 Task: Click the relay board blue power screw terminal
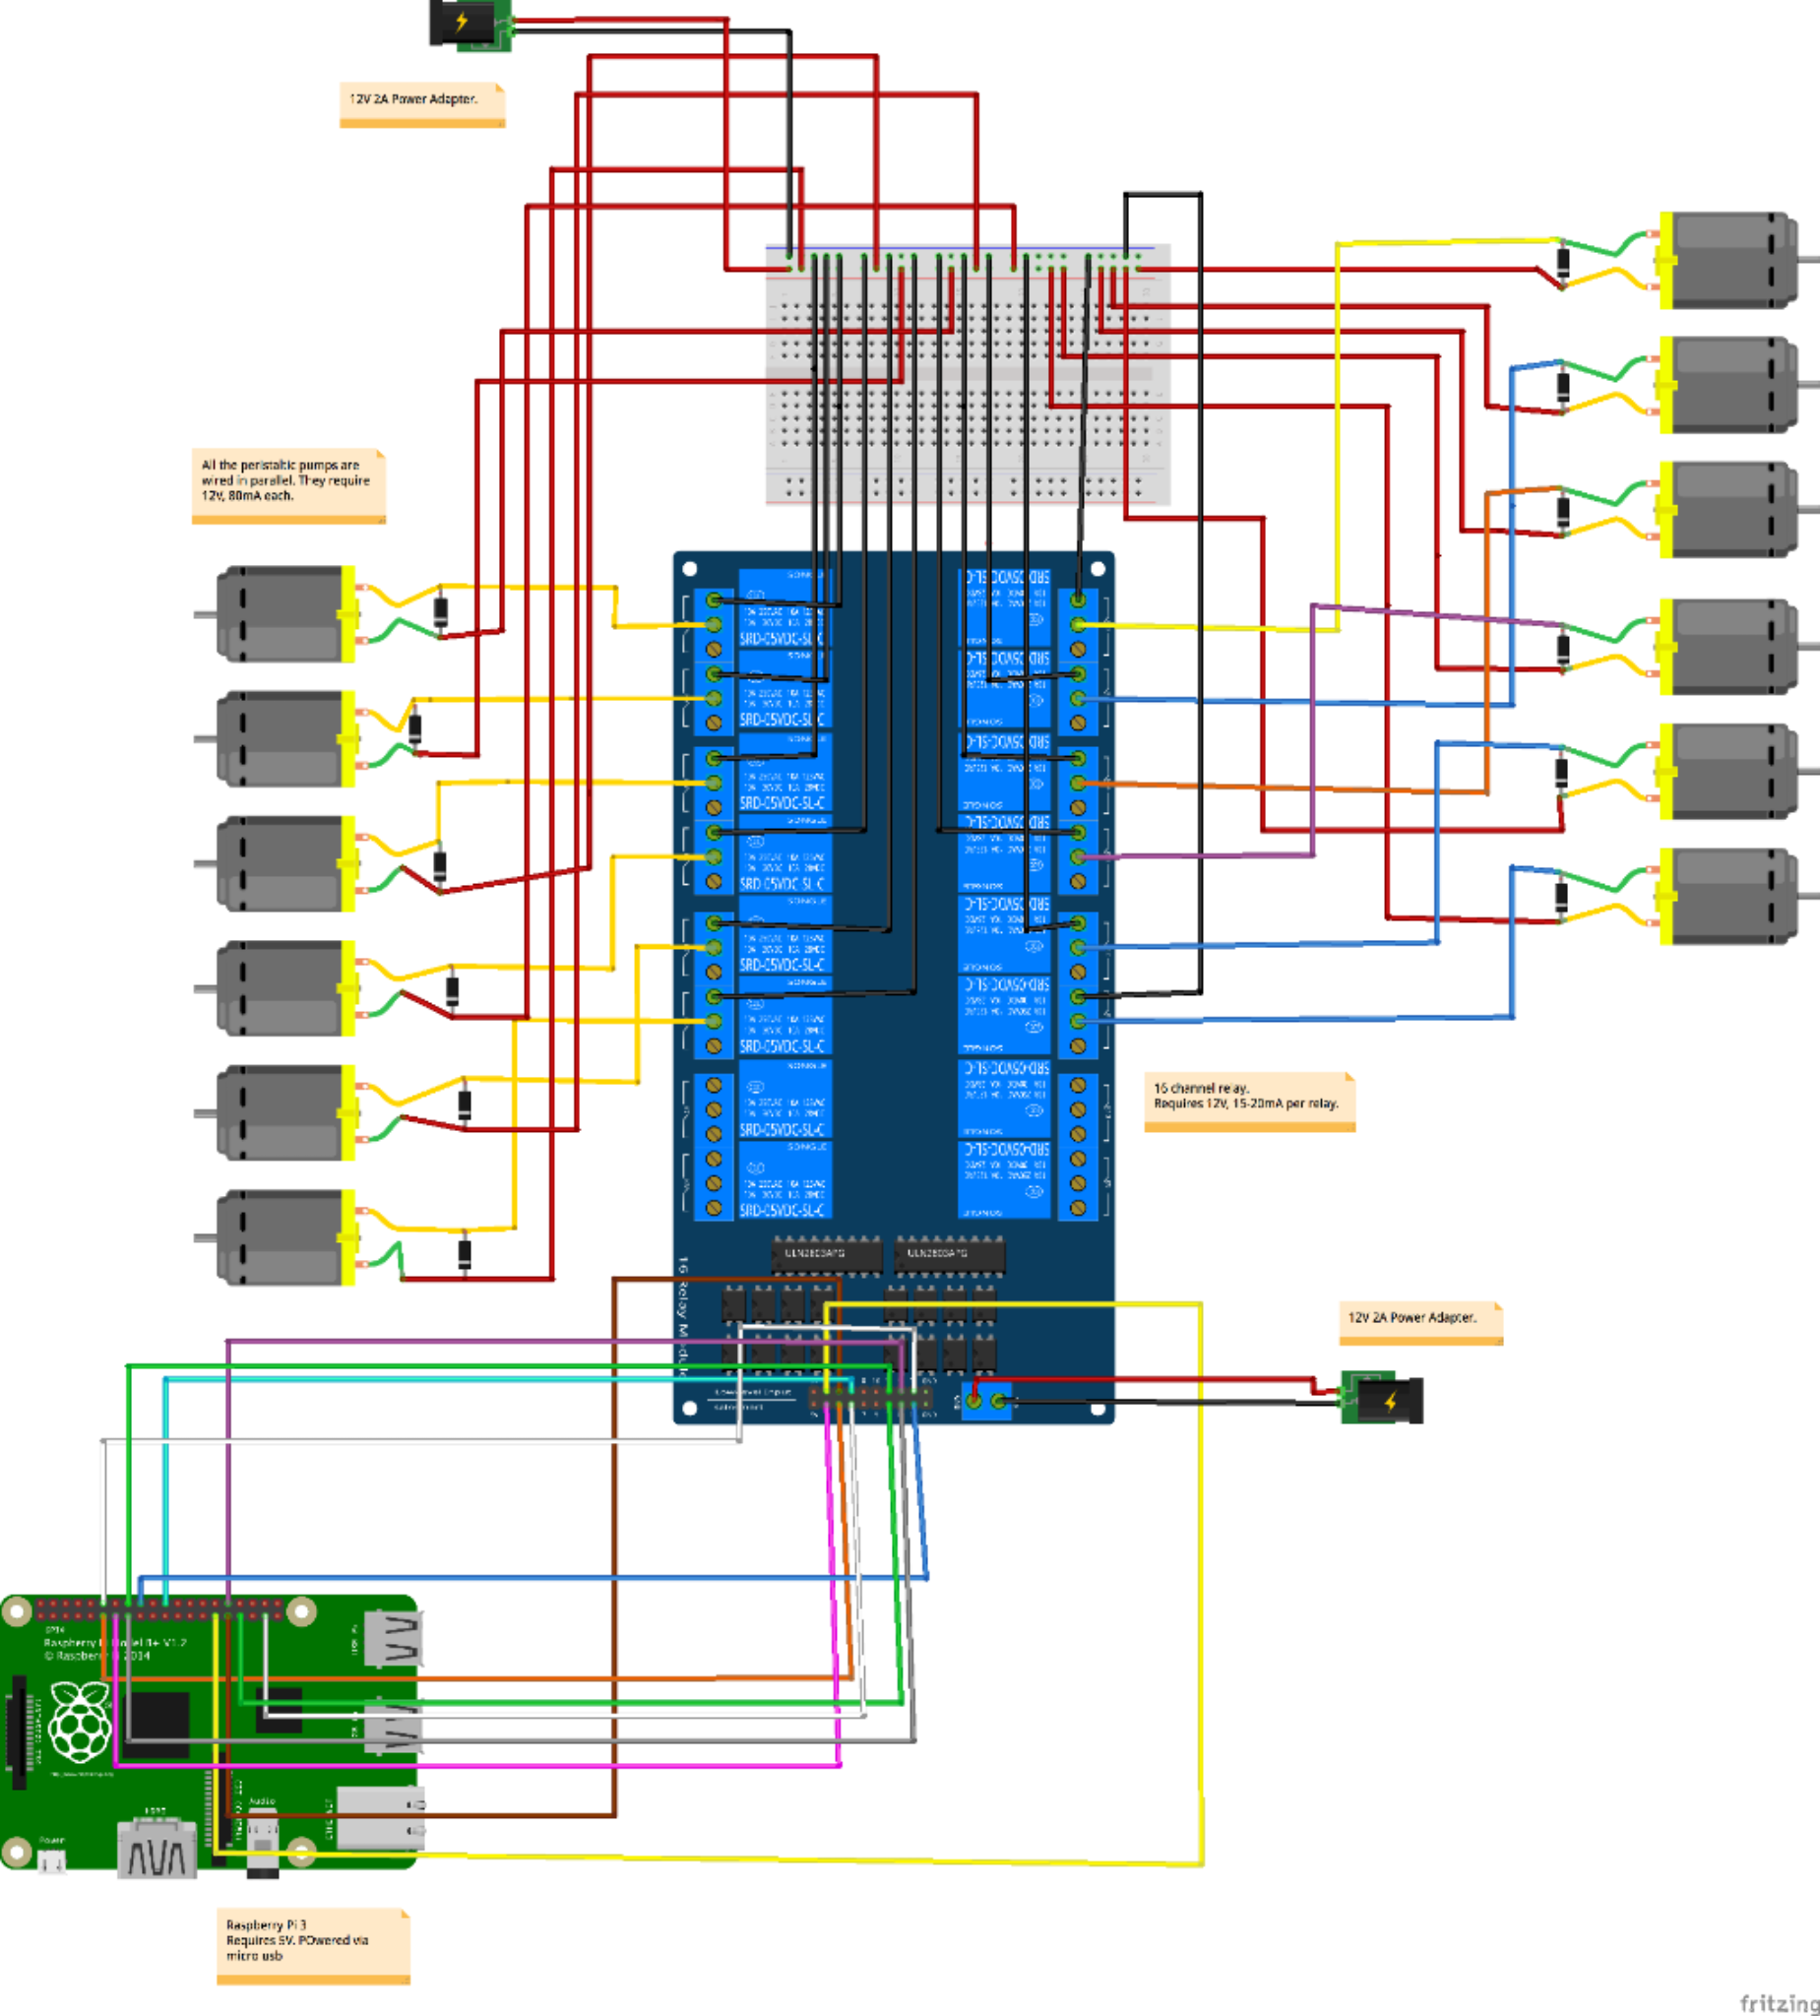pyautogui.click(x=987, y=1401)
